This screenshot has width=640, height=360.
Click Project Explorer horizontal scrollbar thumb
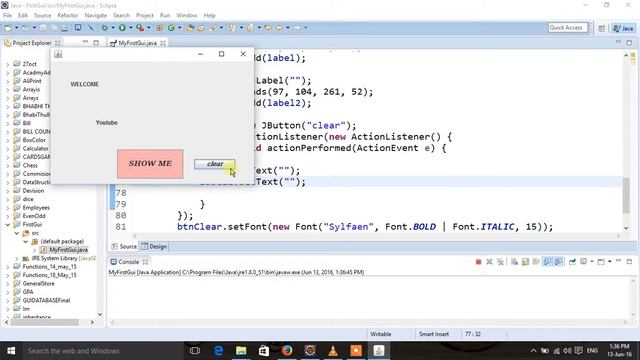(45, 322)
